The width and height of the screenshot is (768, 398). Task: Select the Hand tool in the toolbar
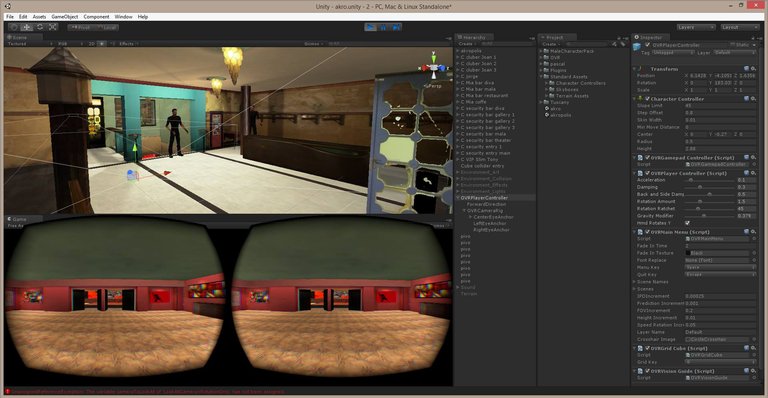point(14,27)
